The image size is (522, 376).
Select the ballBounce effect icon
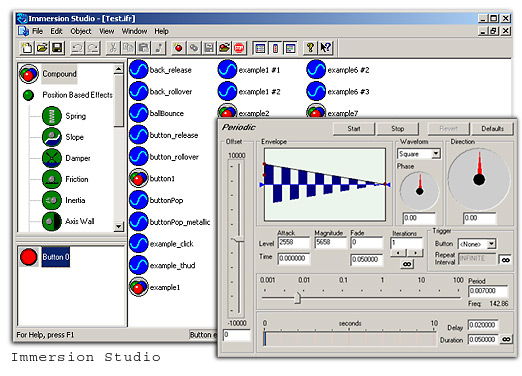point(138,113)
